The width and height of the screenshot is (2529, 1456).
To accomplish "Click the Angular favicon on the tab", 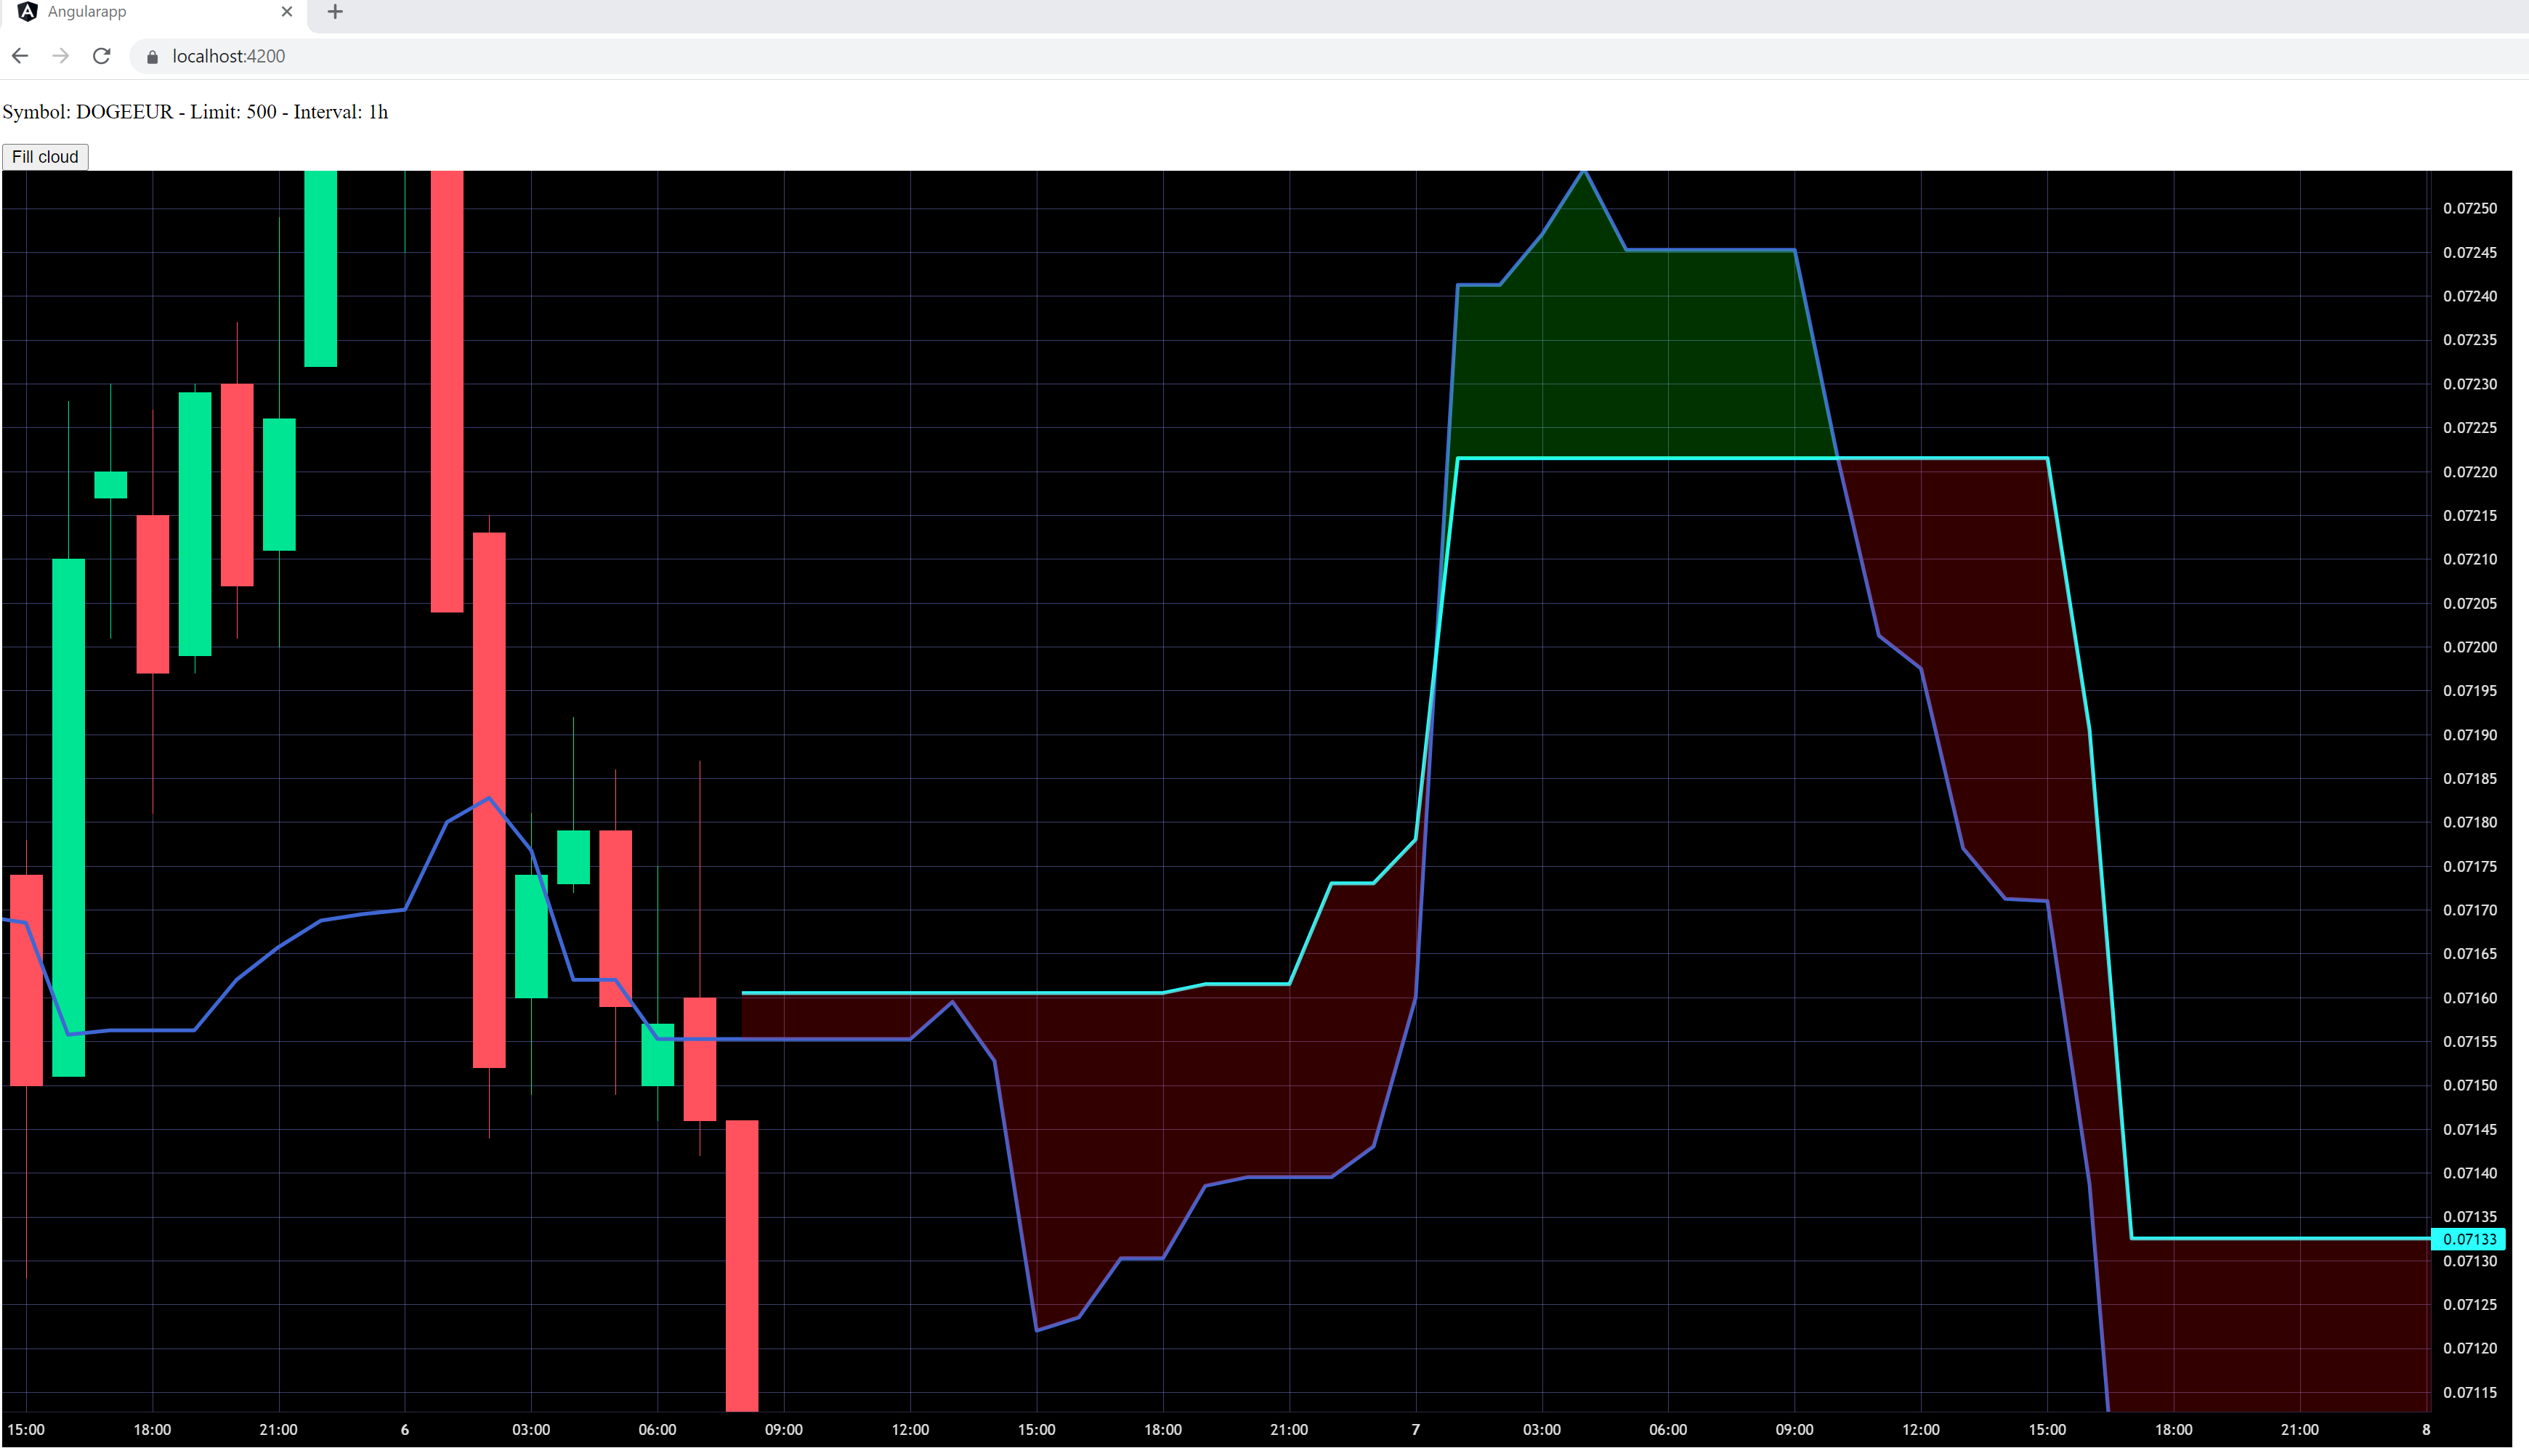I will [x=27, y=12].
